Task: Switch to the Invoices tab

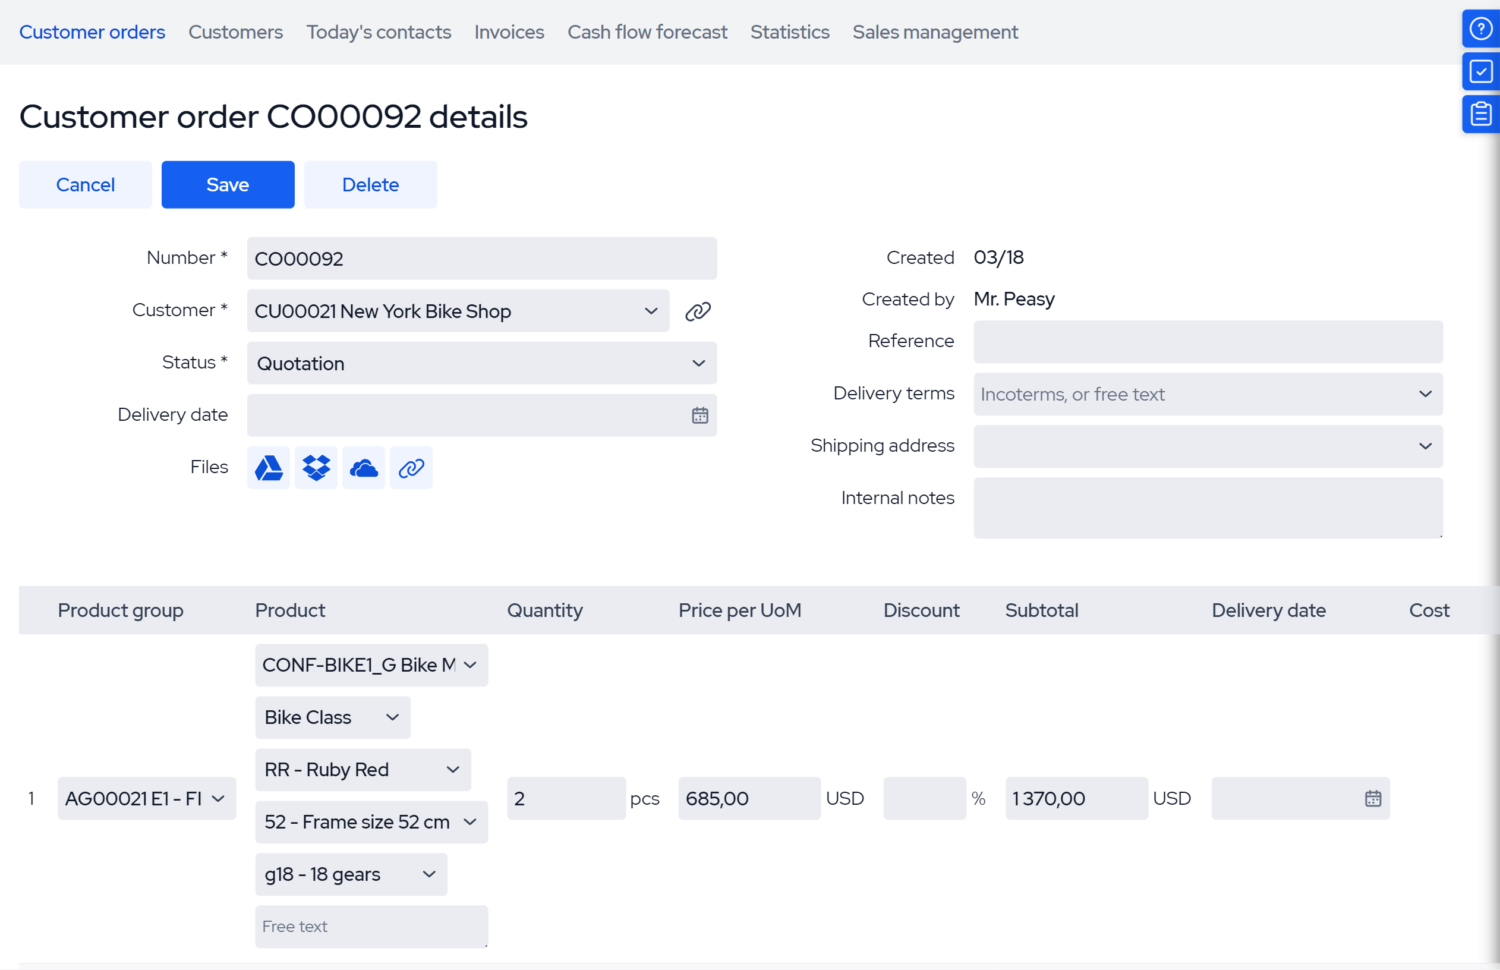Action: point(509,32)
